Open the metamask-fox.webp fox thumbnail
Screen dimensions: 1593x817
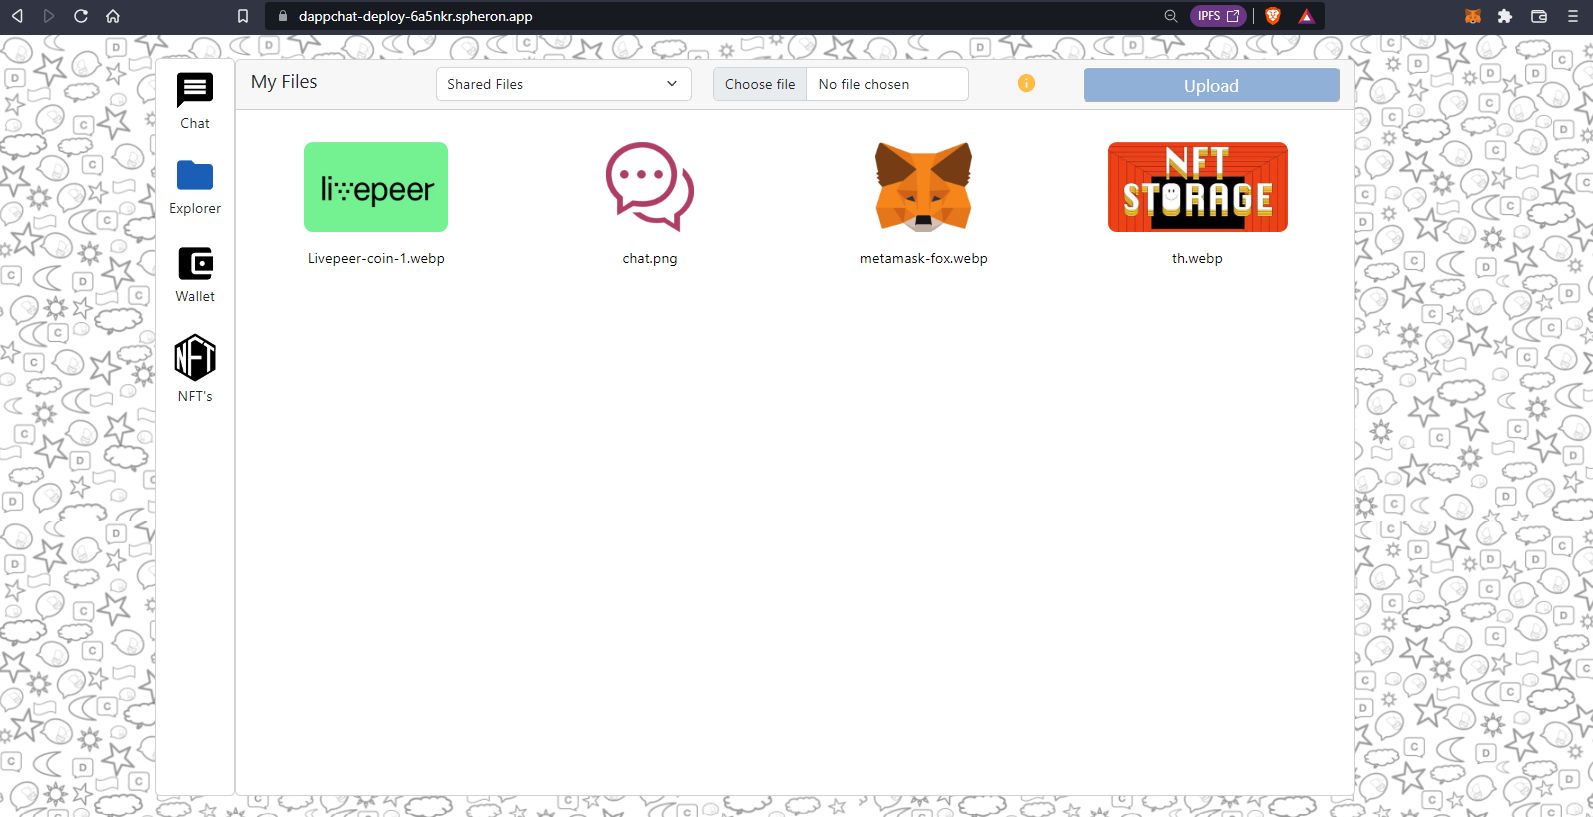tap(923, 187)
